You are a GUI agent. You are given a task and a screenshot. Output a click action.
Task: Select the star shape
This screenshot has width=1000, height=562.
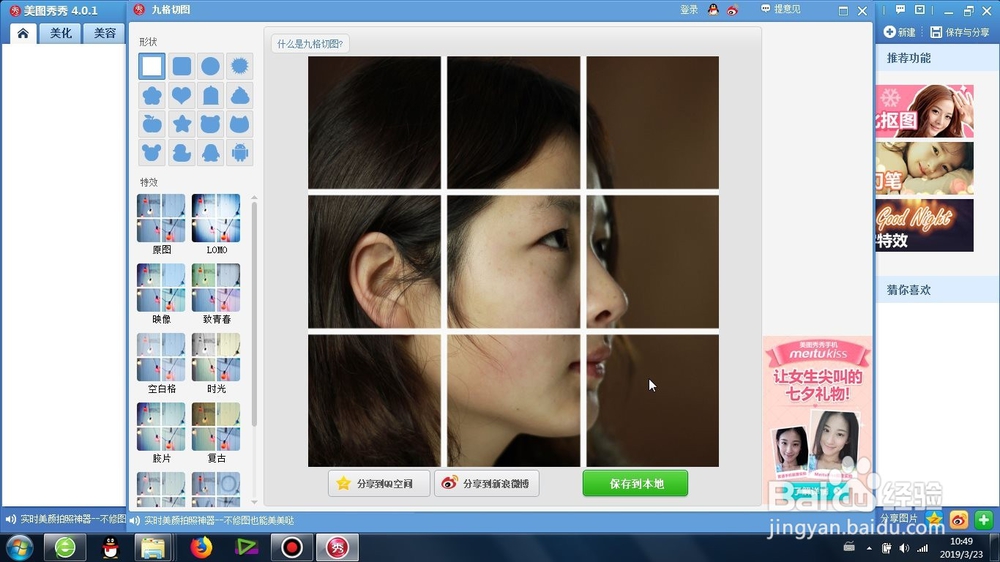tap(182, 124)
